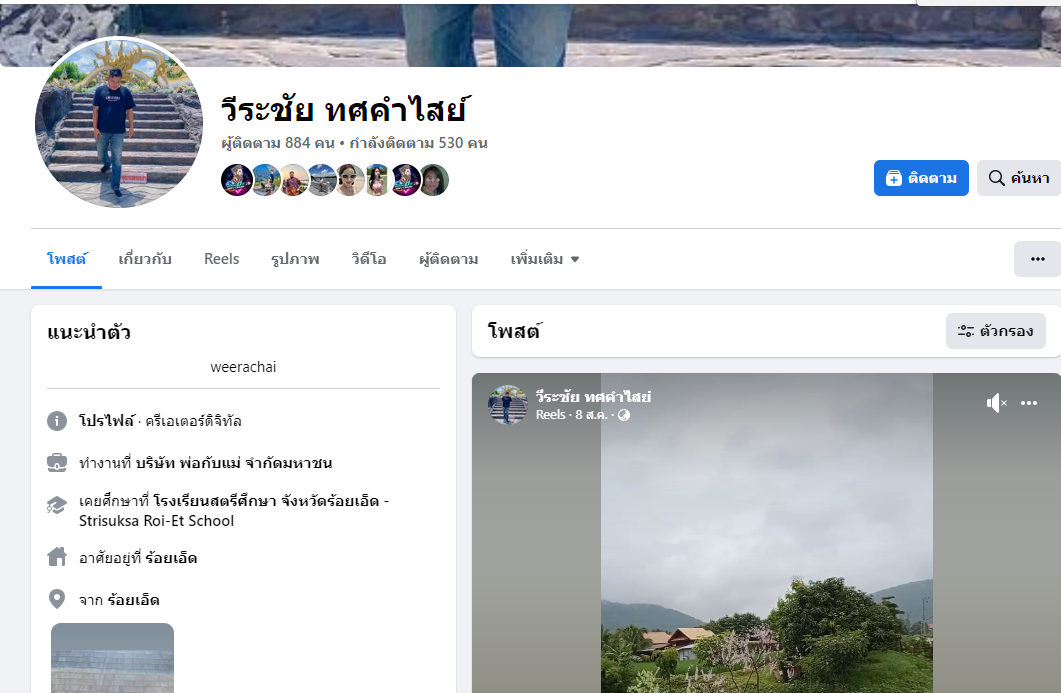Open the reel post's three-dot menu
The image size is (1061, 693).
click(x=1029, y=403)
